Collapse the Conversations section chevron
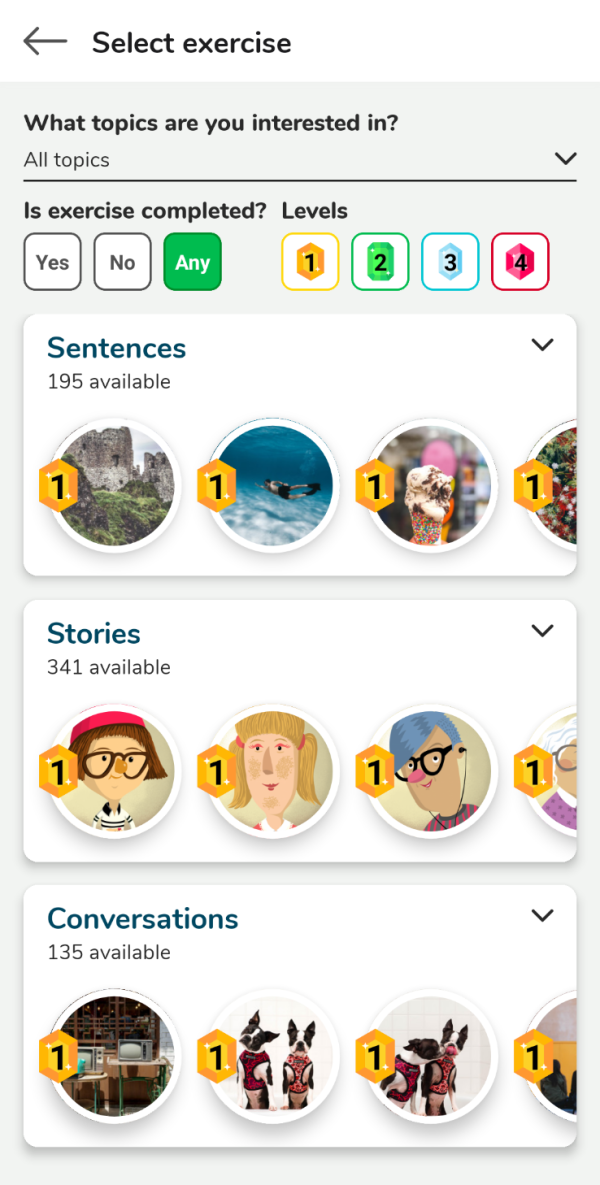This screenshot has height=1185, width=600. [542, 916]
